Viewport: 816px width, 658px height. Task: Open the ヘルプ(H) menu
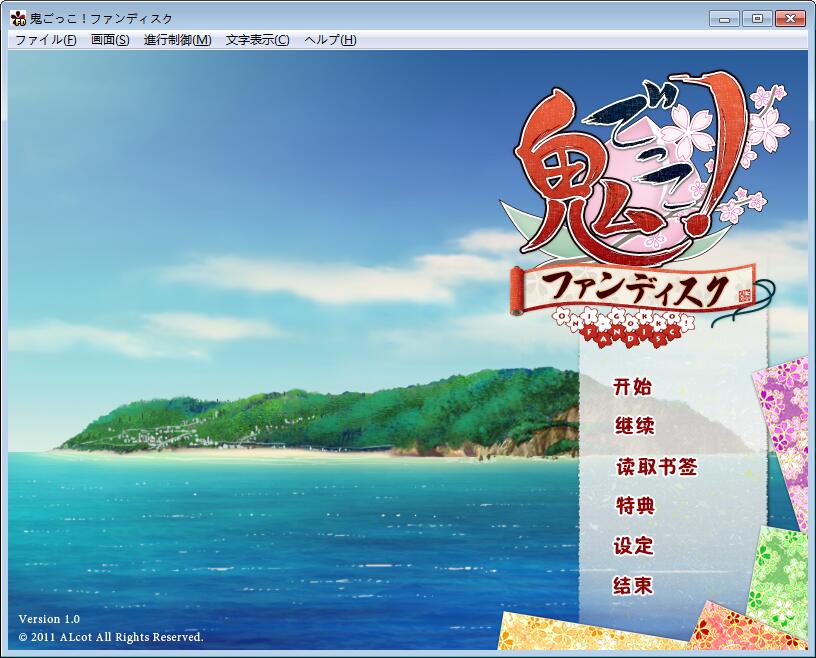[330, 40]
